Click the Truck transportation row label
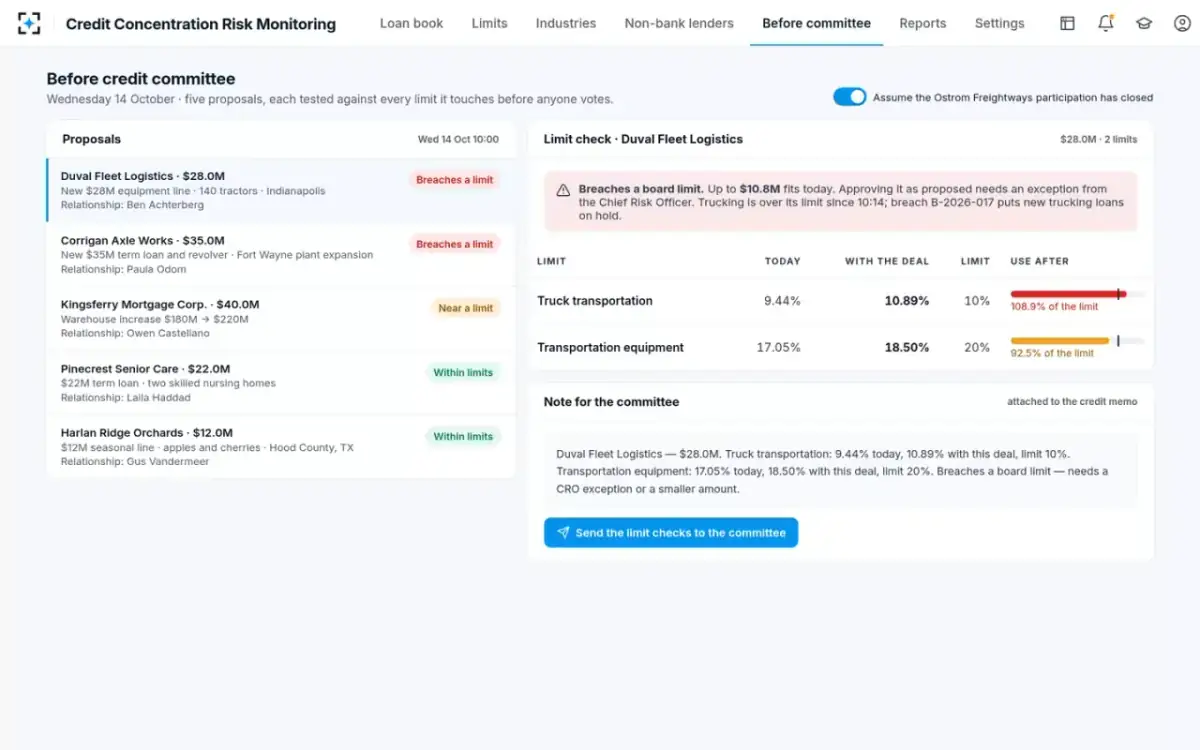 (x=594, y=301)
